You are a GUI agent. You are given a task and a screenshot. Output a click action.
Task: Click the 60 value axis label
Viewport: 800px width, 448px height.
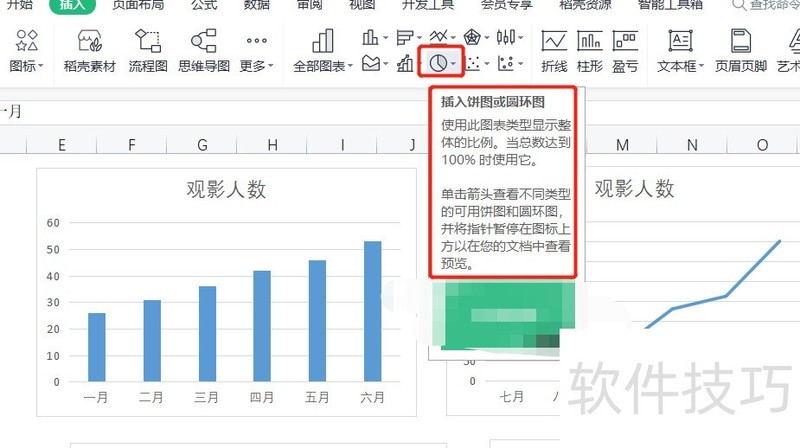[x=53, y=223]
